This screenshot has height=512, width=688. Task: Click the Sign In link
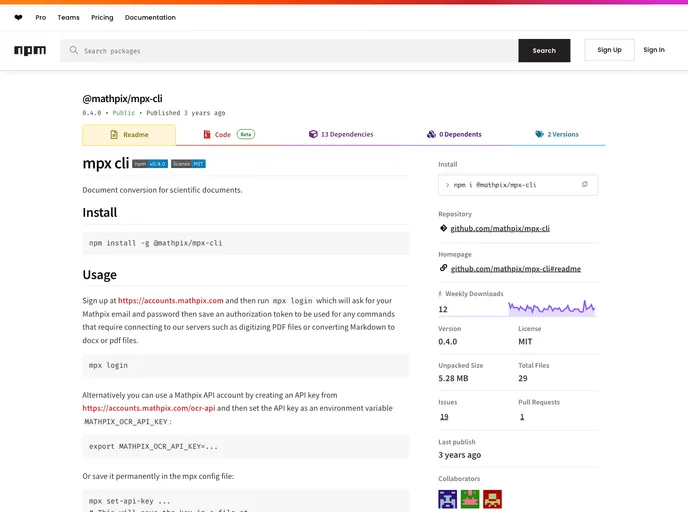pyautogui.click(x=654, y=50)
